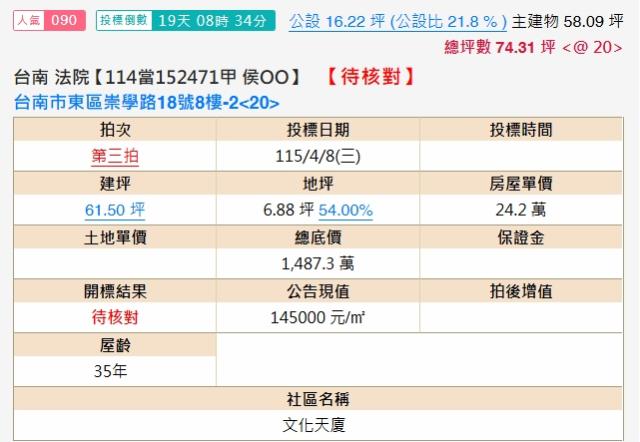
Task: Select the 第三拍 auction round link
Action: coord(115,157)
